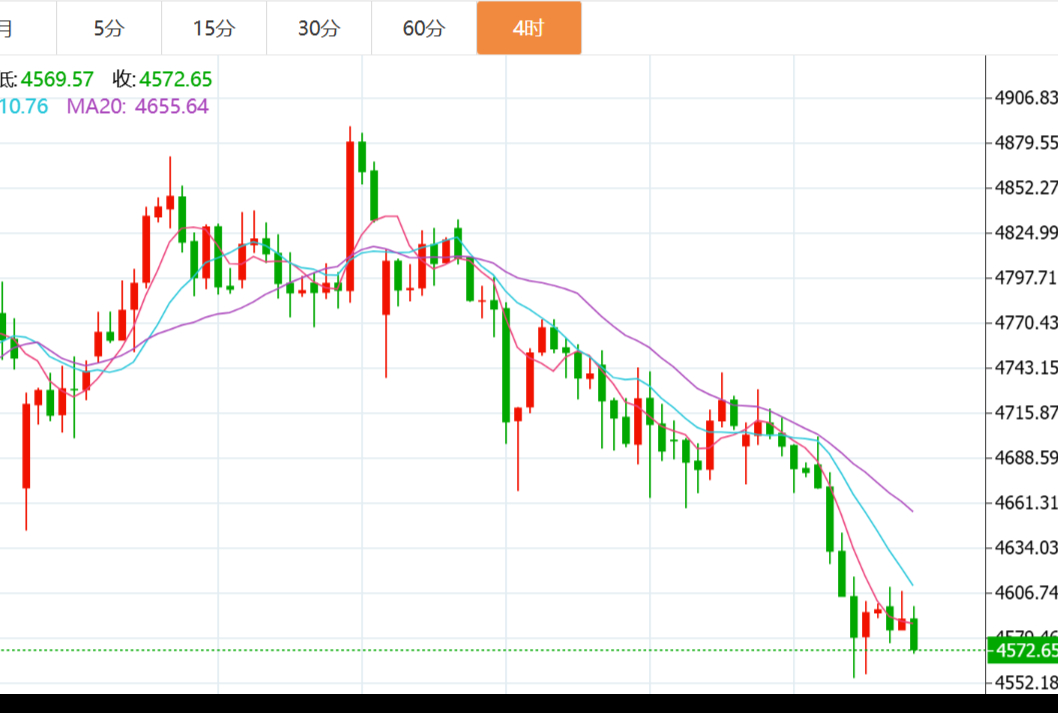Screen dimensions: 1058x713
Task: Open the 30分 timeframe tab
Action: point(319,28)
